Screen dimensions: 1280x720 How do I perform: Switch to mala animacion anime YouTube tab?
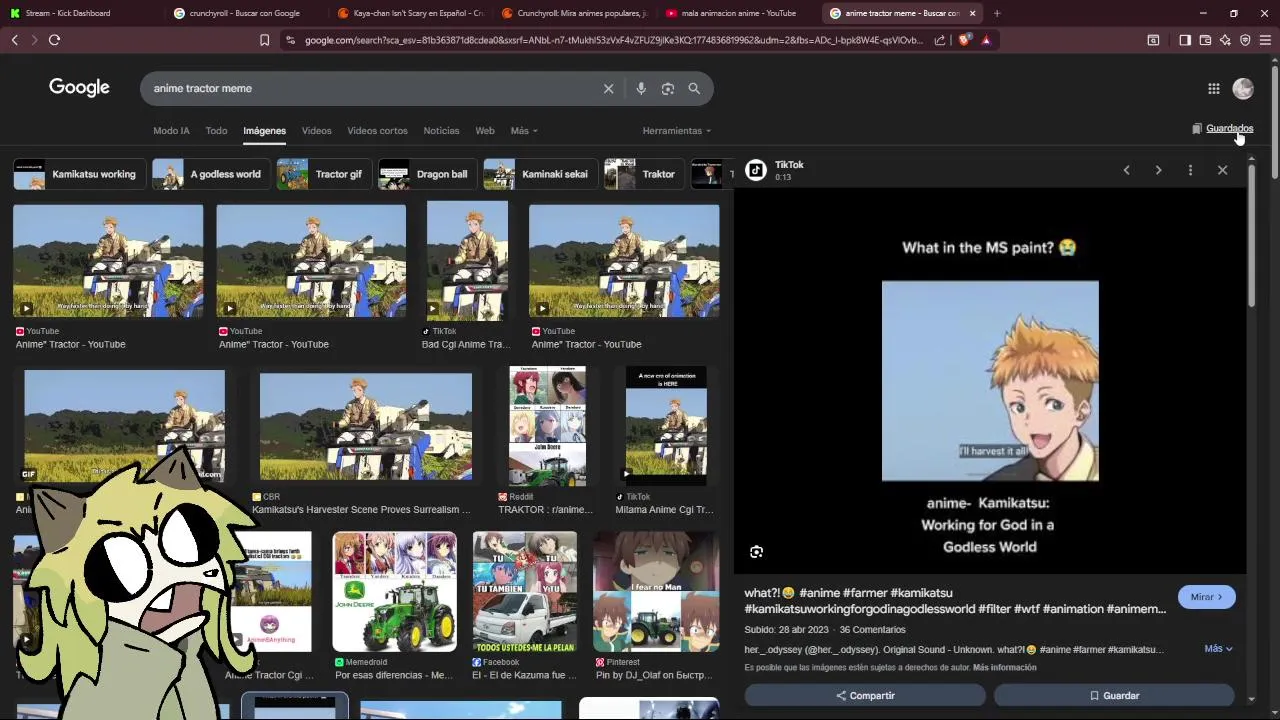pos(738,13)
